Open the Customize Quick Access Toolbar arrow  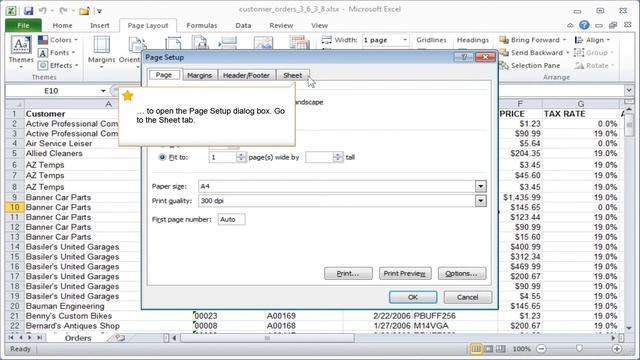[99, 11]
